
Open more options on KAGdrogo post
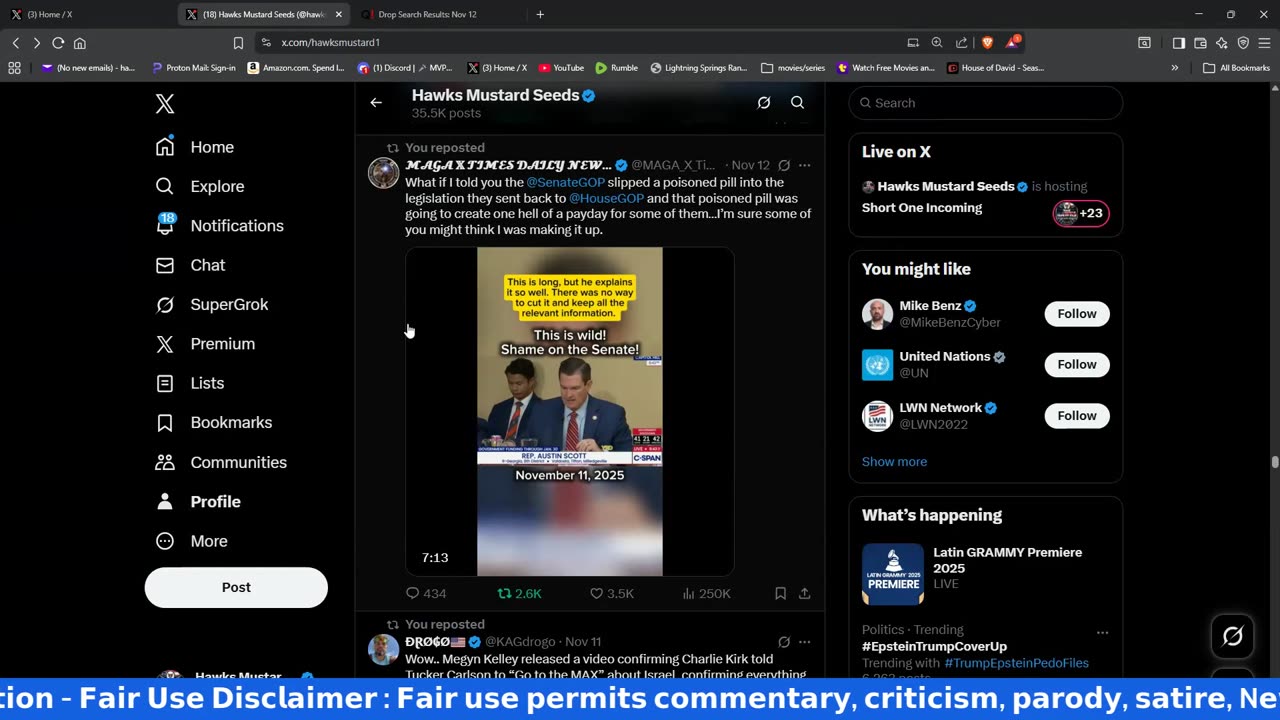tap(804, 642)
